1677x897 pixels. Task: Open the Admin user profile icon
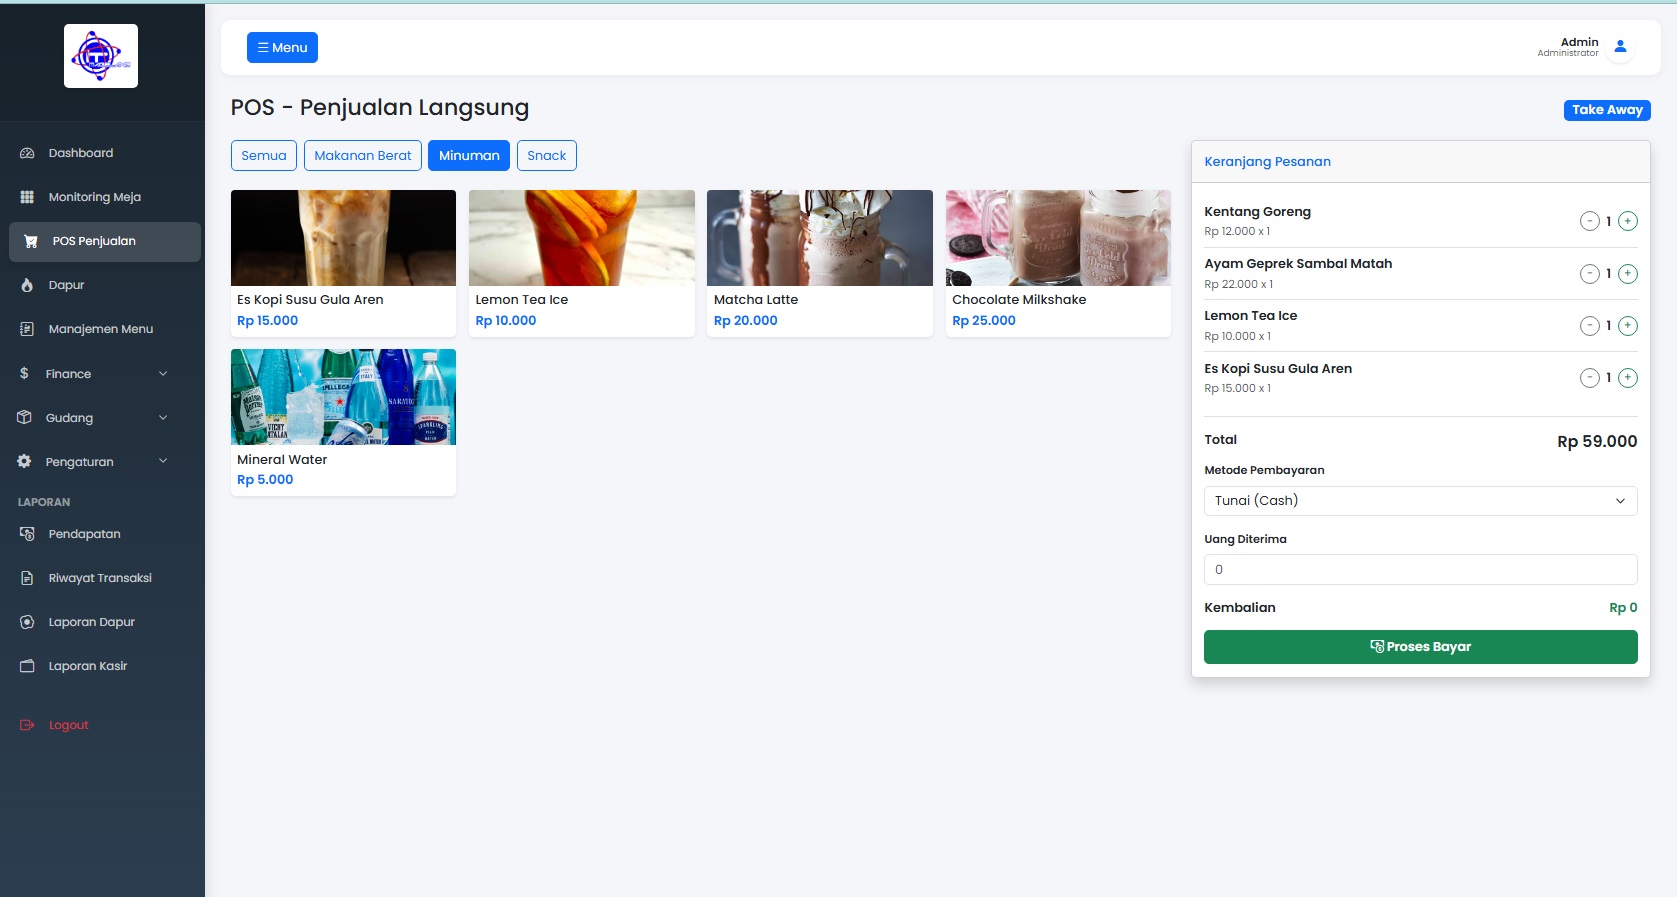(x=1621, y=47)
